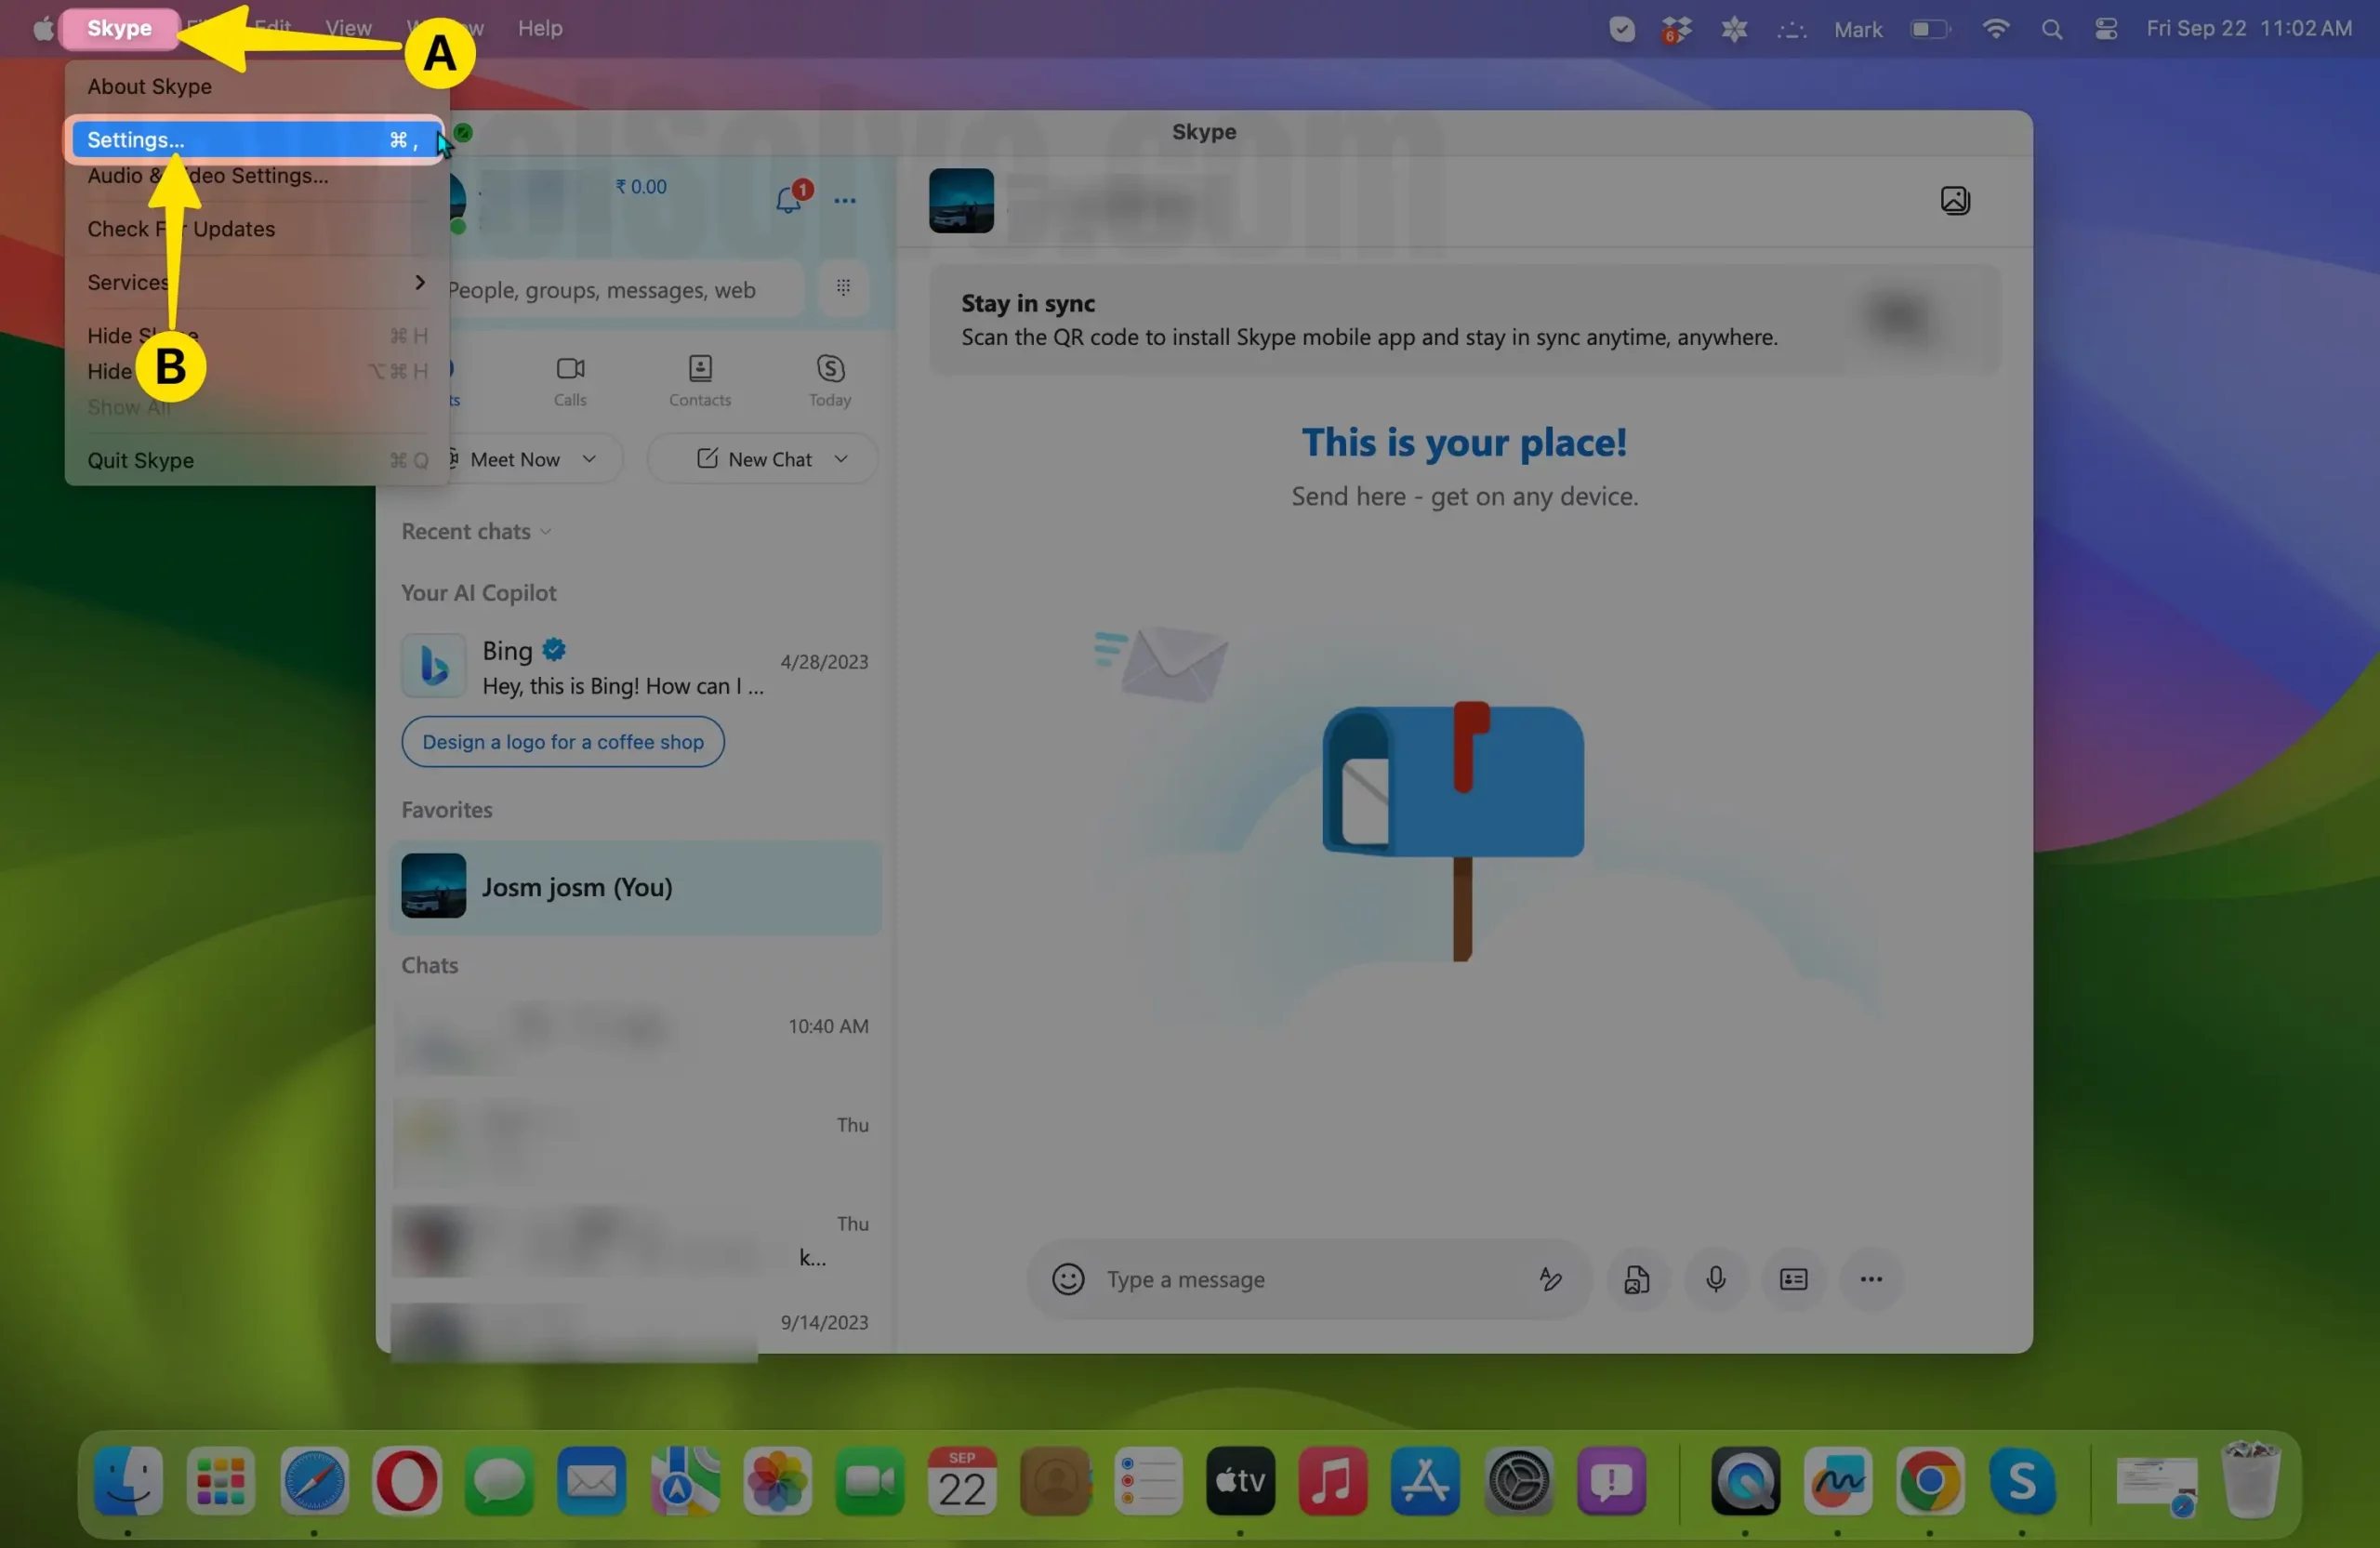Open the Skype profile more options ellipsis
The width and height of the screenshot is (2380, 1548).
point(845,201)
